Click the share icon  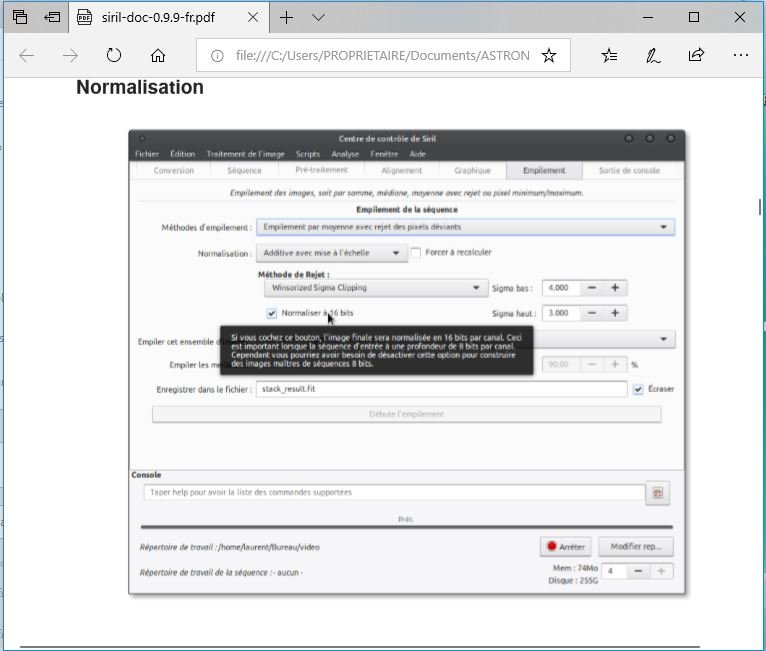click(x=696, y=55)
